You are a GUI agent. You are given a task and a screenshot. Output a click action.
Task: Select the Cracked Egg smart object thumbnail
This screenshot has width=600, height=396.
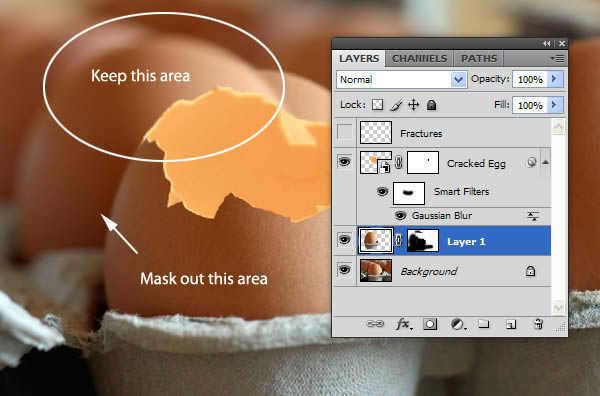[x=376, y=163]
